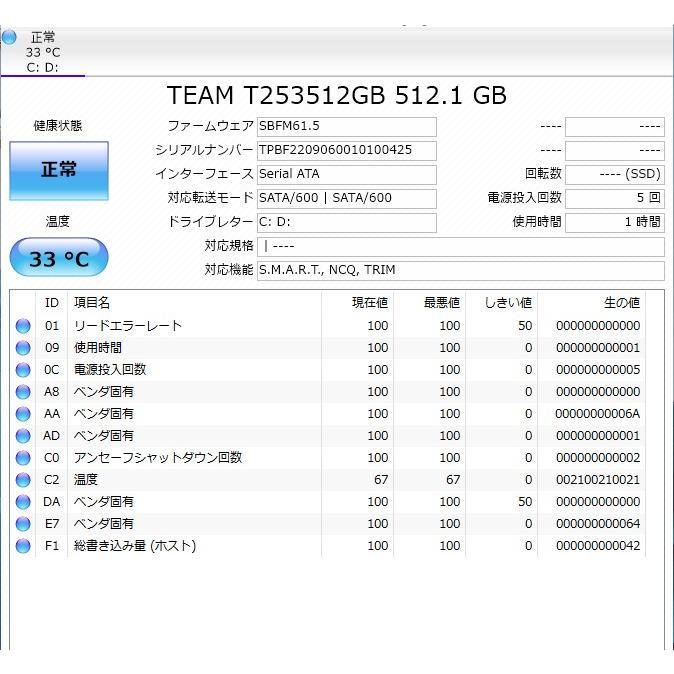Click the 対応機能 S.M.A.R.T., NCQ, TRIM field
The image size is (674, 674).
[x=460, y=271]
